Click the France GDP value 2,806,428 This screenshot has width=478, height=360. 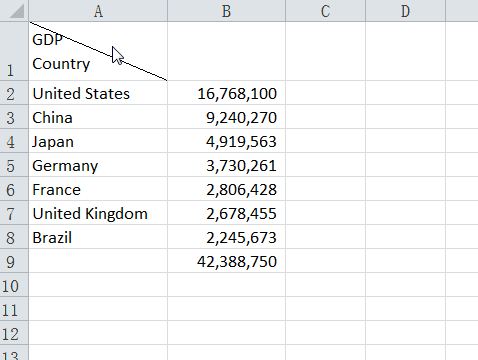226,189
